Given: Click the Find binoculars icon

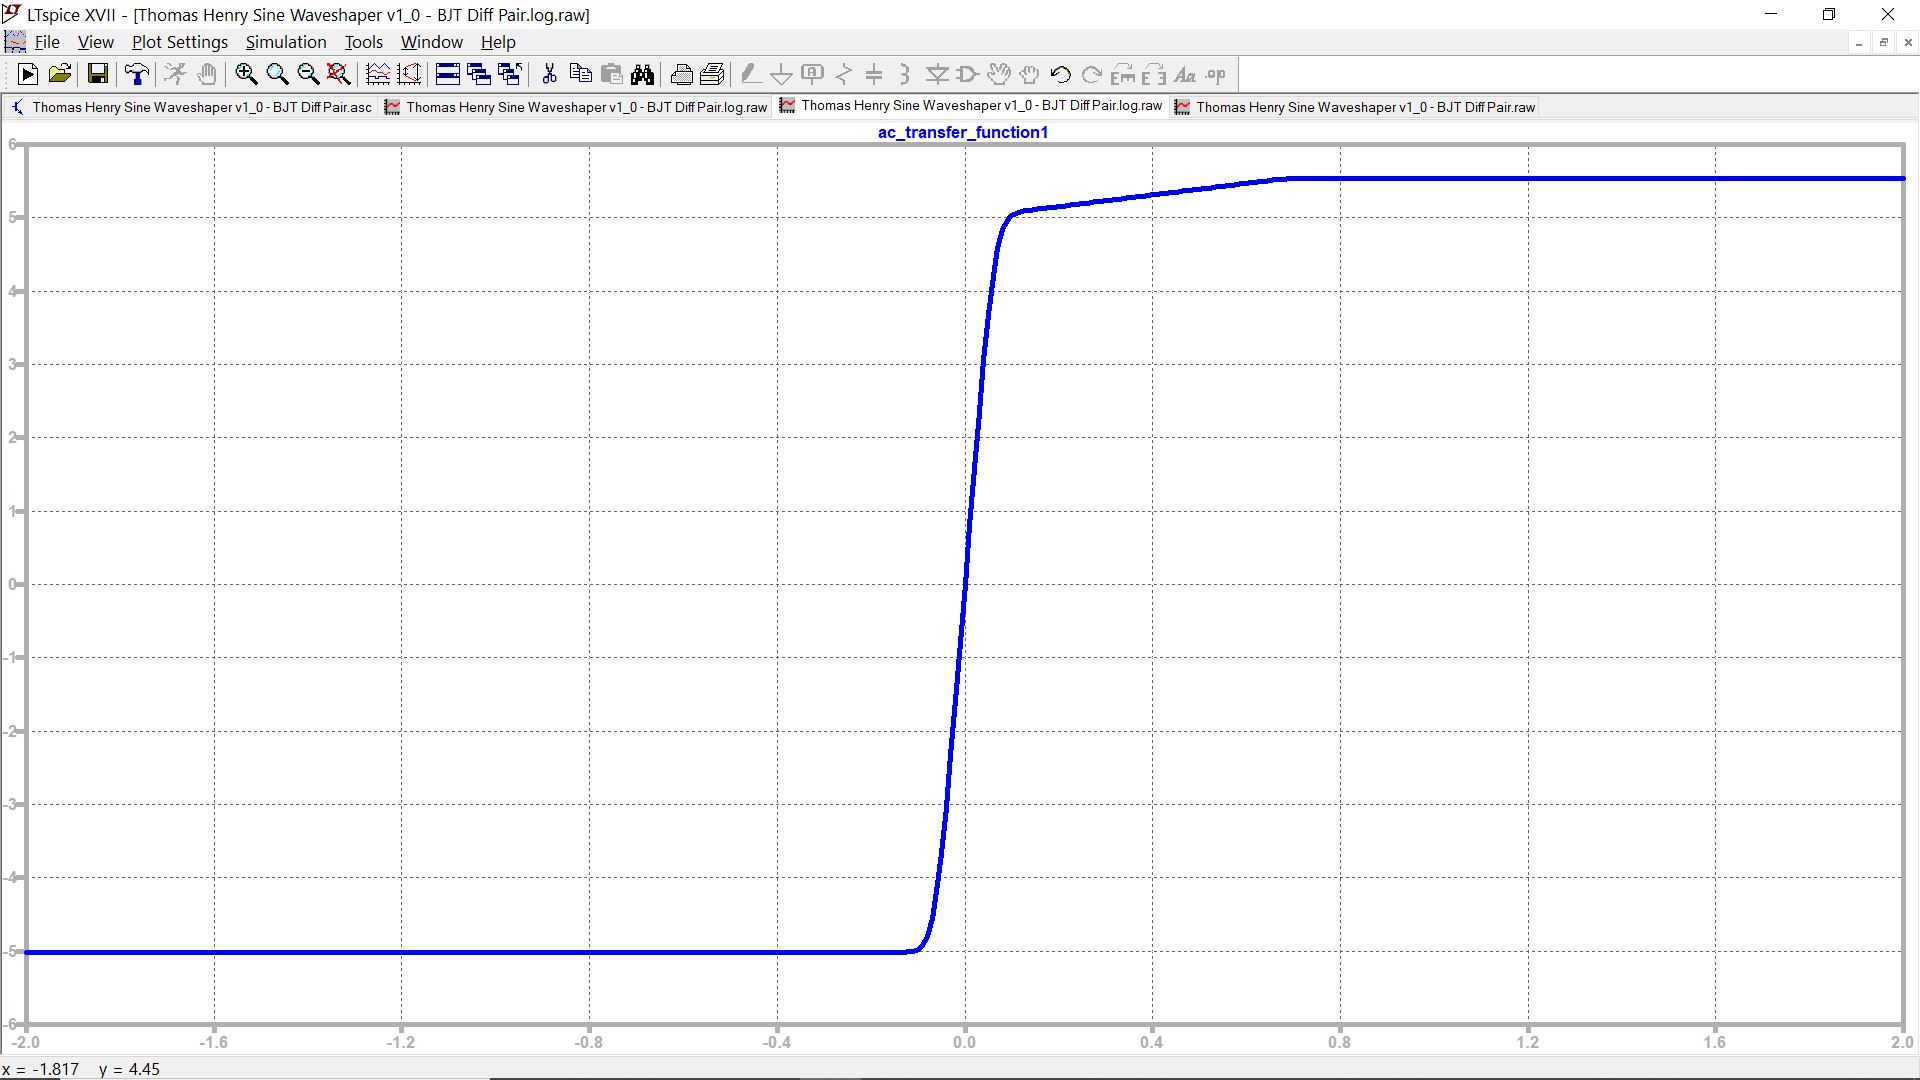Looking at the screenshot, I should click(643, 74).
